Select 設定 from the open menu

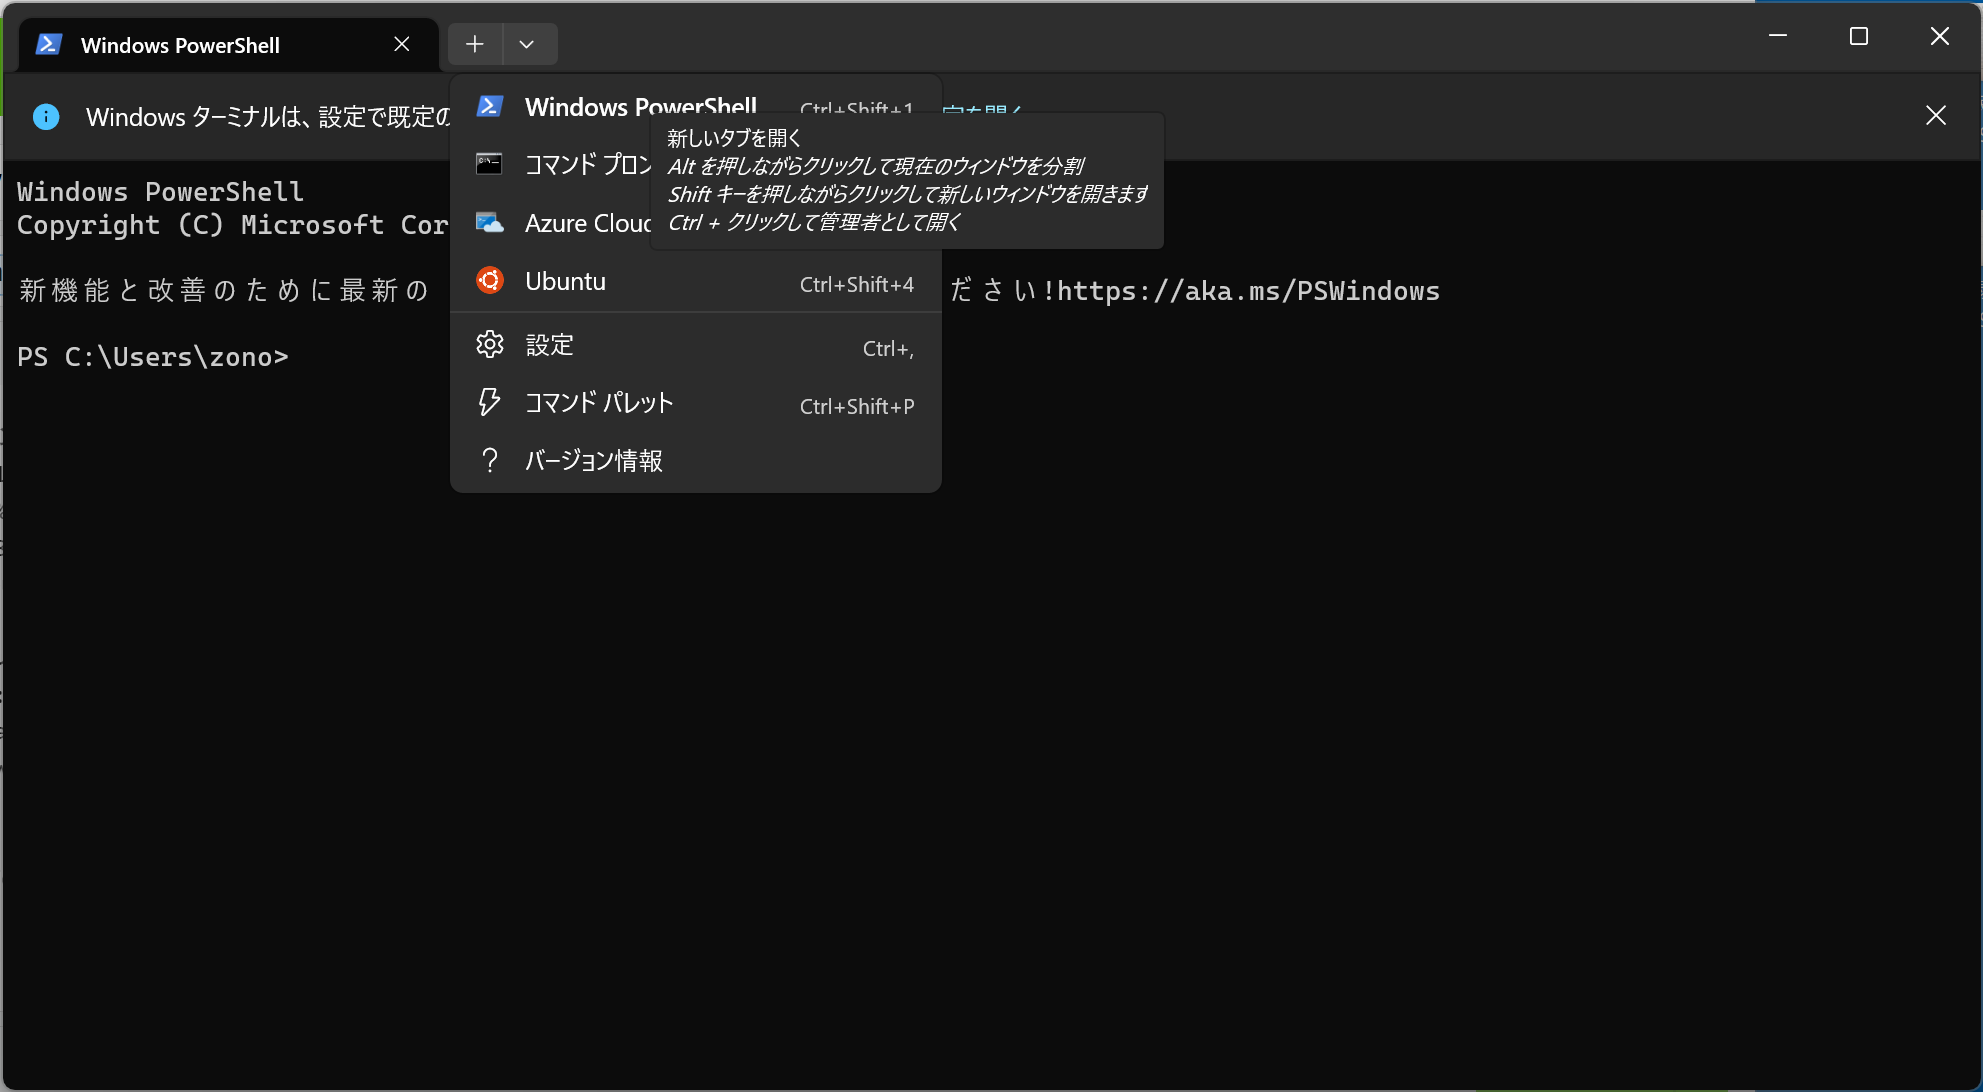(549, 344)
